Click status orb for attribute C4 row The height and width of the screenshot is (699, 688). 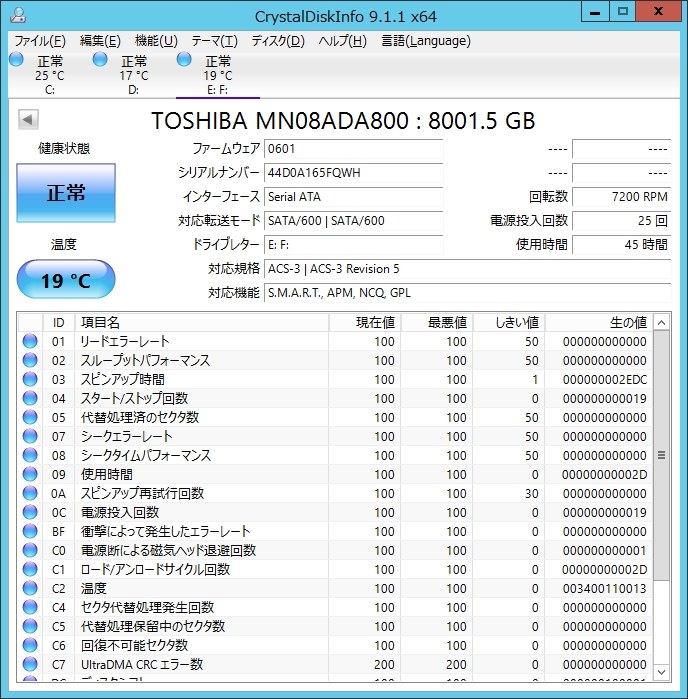[30, 608]
